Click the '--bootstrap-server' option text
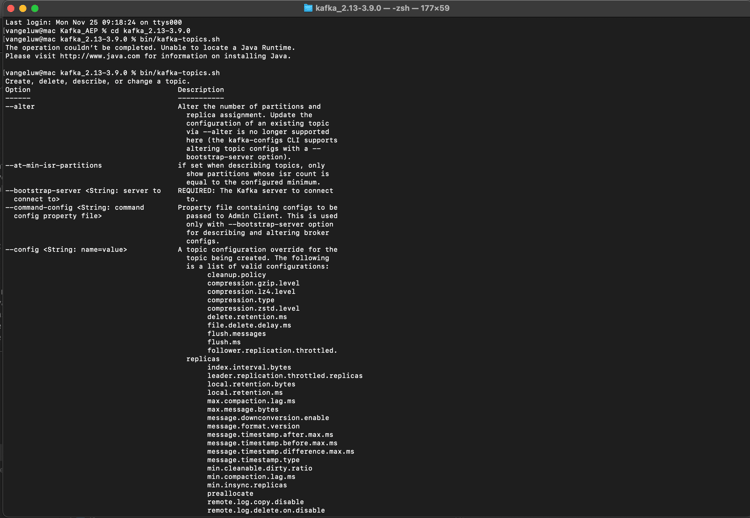 pos(43,191)
